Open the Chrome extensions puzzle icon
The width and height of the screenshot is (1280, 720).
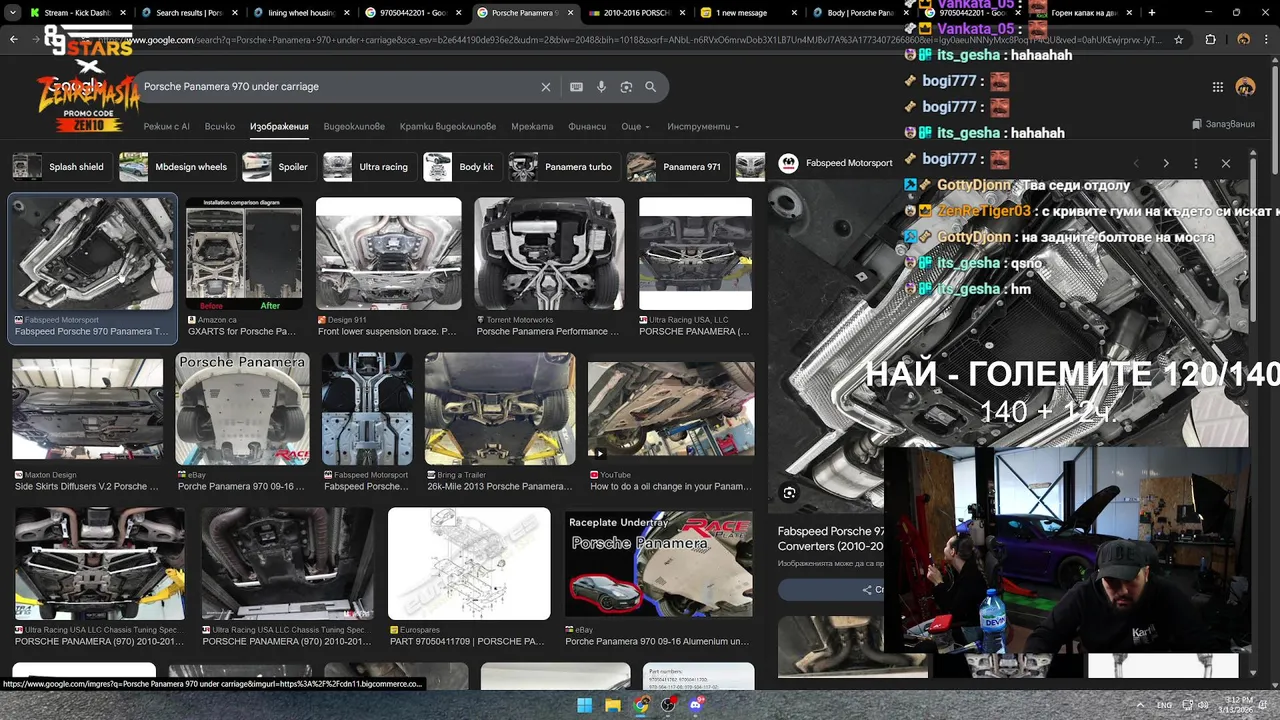pos(1210,40)
